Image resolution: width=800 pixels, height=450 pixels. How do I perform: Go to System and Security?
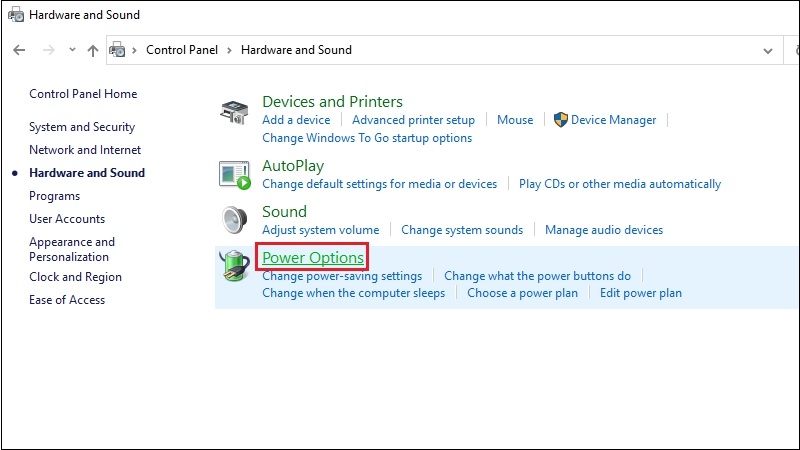click(82, 127)
